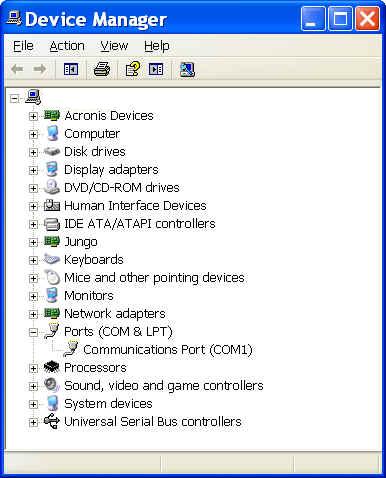Collapse the root computer tree node

point(14,98)
